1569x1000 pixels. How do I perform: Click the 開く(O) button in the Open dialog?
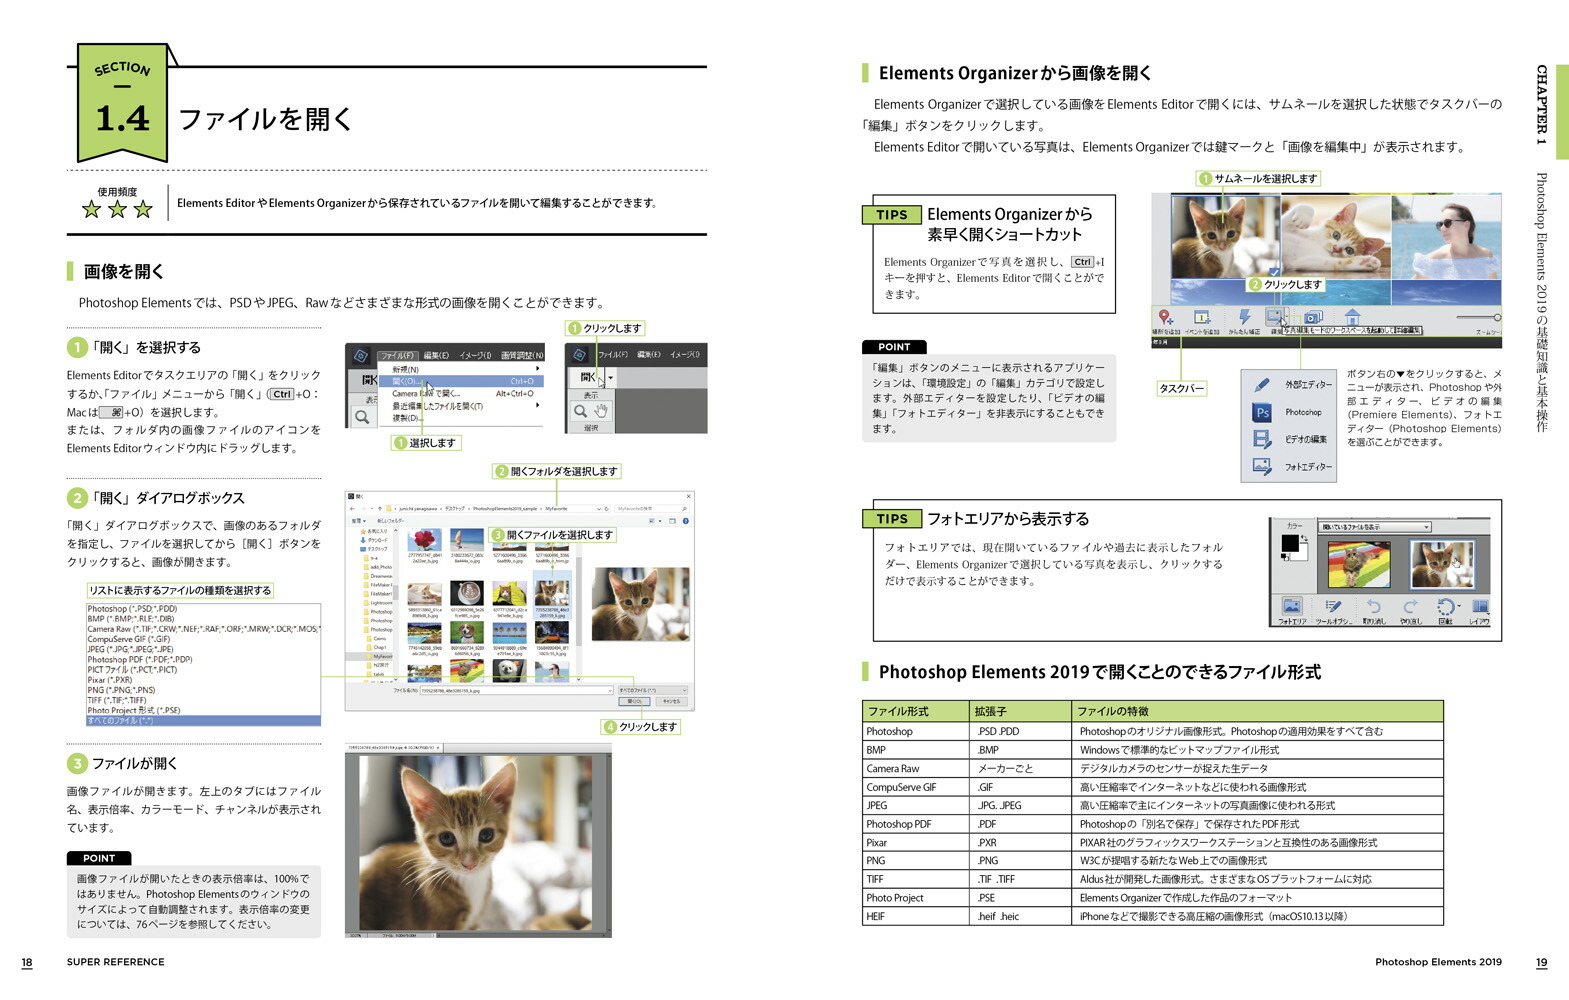coord(634,701)
